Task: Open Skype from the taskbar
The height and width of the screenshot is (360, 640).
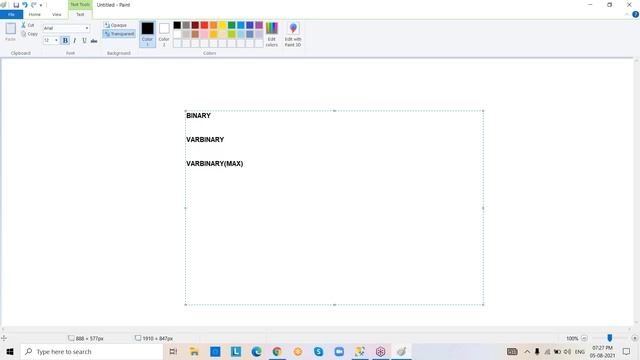Action: click(x=318, y=351)
